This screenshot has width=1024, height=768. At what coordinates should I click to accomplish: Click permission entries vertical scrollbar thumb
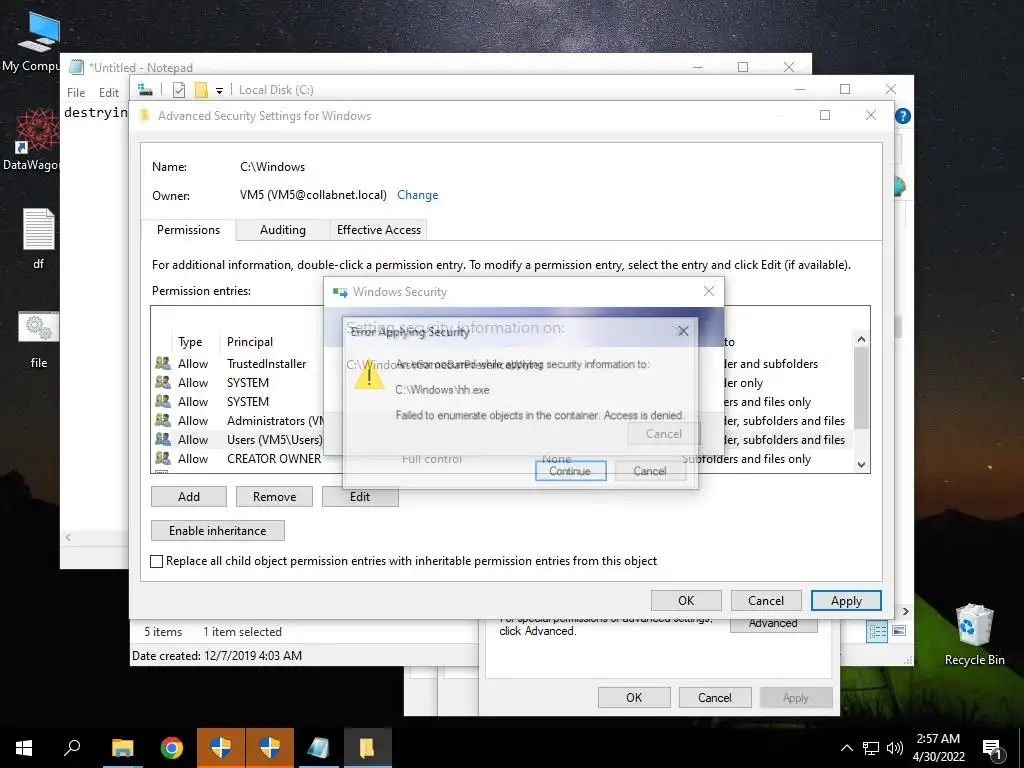[x=861, y=388]
